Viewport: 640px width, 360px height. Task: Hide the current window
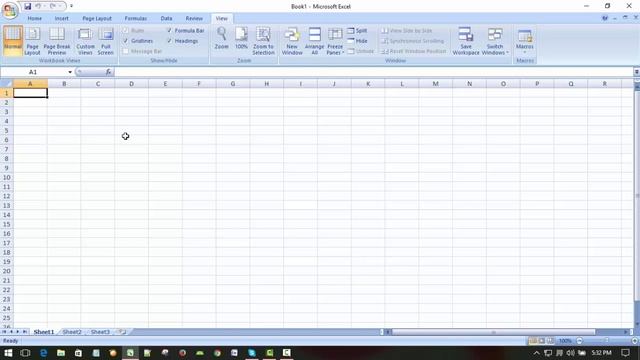[358, 41]
